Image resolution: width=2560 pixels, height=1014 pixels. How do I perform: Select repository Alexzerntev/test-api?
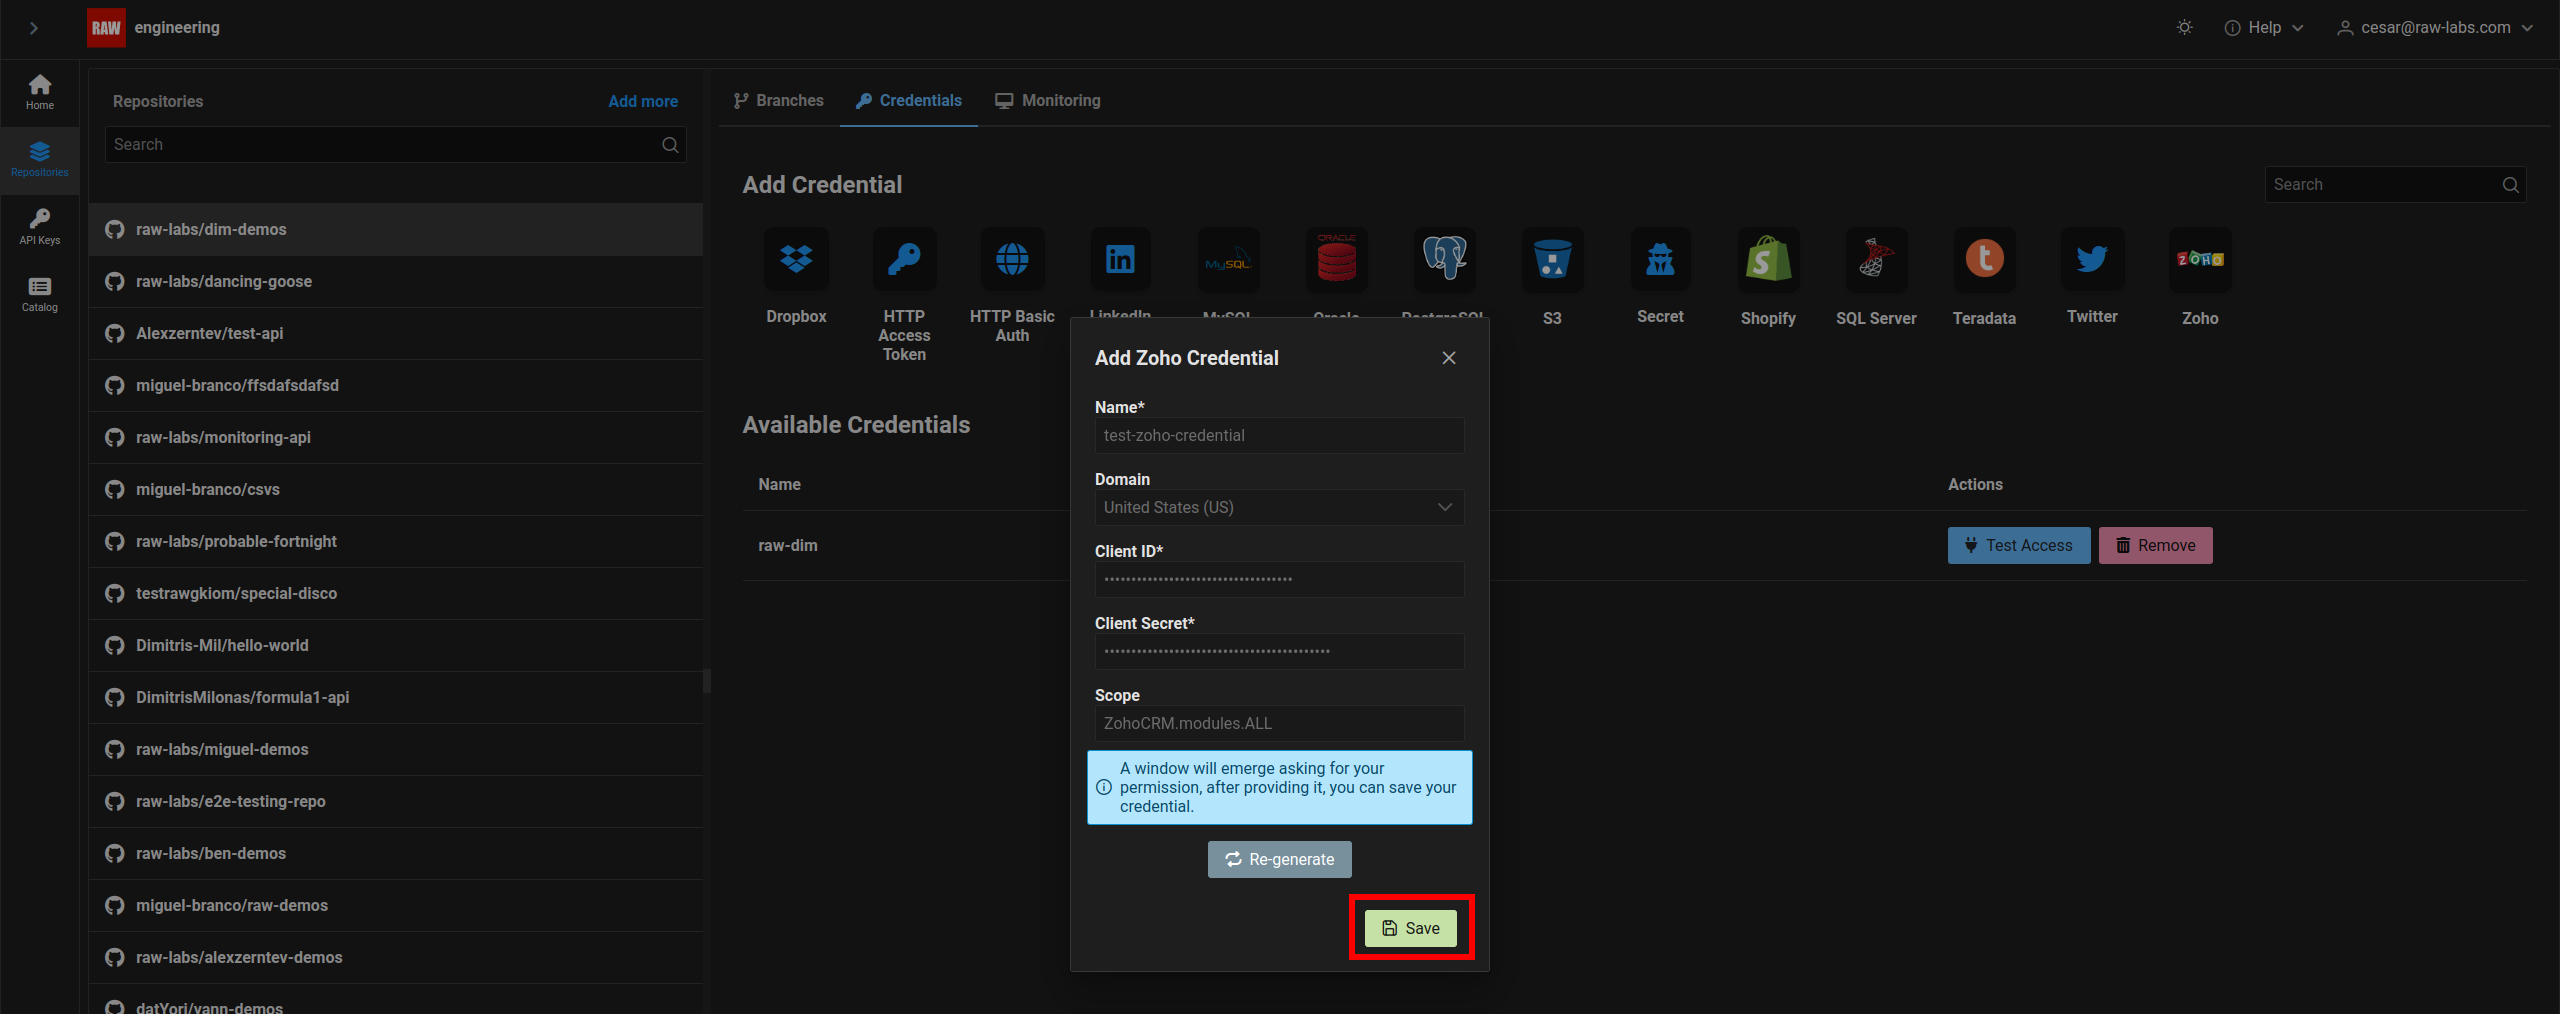(396, 334)
